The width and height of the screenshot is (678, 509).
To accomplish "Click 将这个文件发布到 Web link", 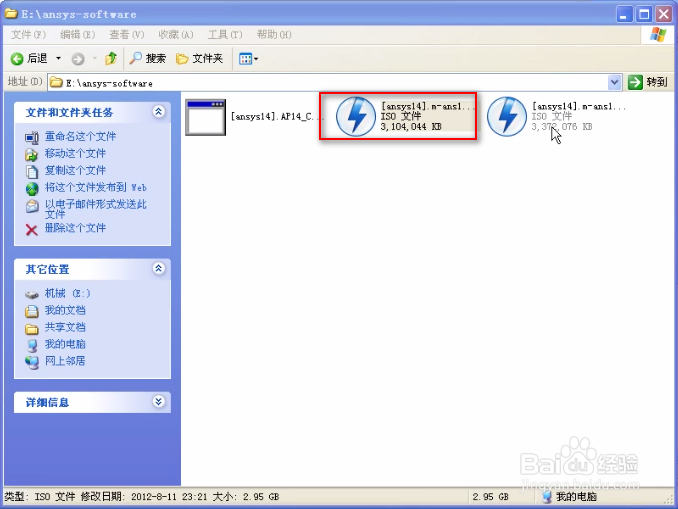I will [x=96, y=187].
